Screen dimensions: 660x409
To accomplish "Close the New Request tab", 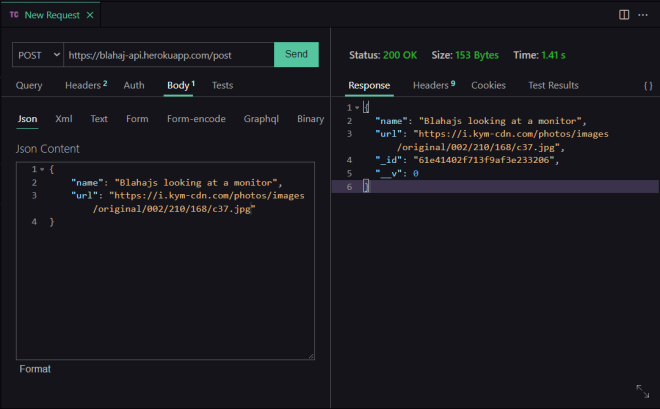I will tap(89, 15).
